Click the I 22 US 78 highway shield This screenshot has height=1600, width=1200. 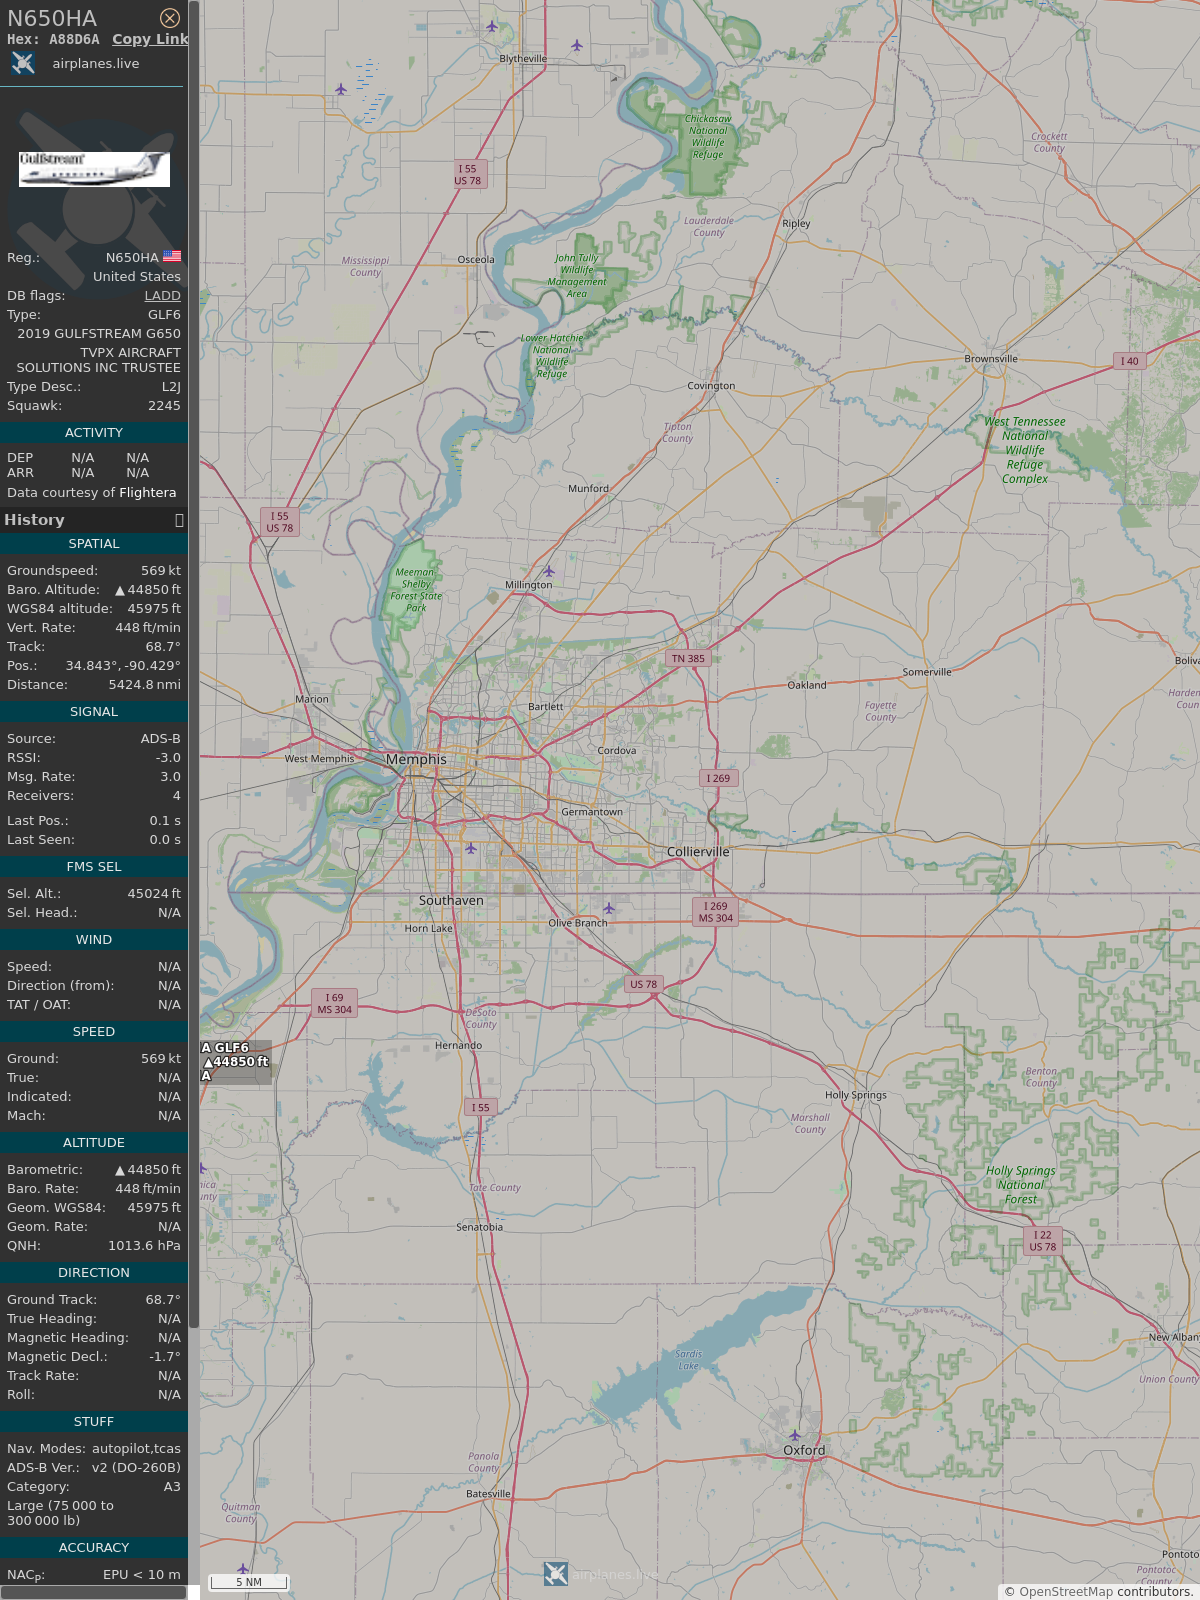pyautogui.click(x=1043, y=1241)
